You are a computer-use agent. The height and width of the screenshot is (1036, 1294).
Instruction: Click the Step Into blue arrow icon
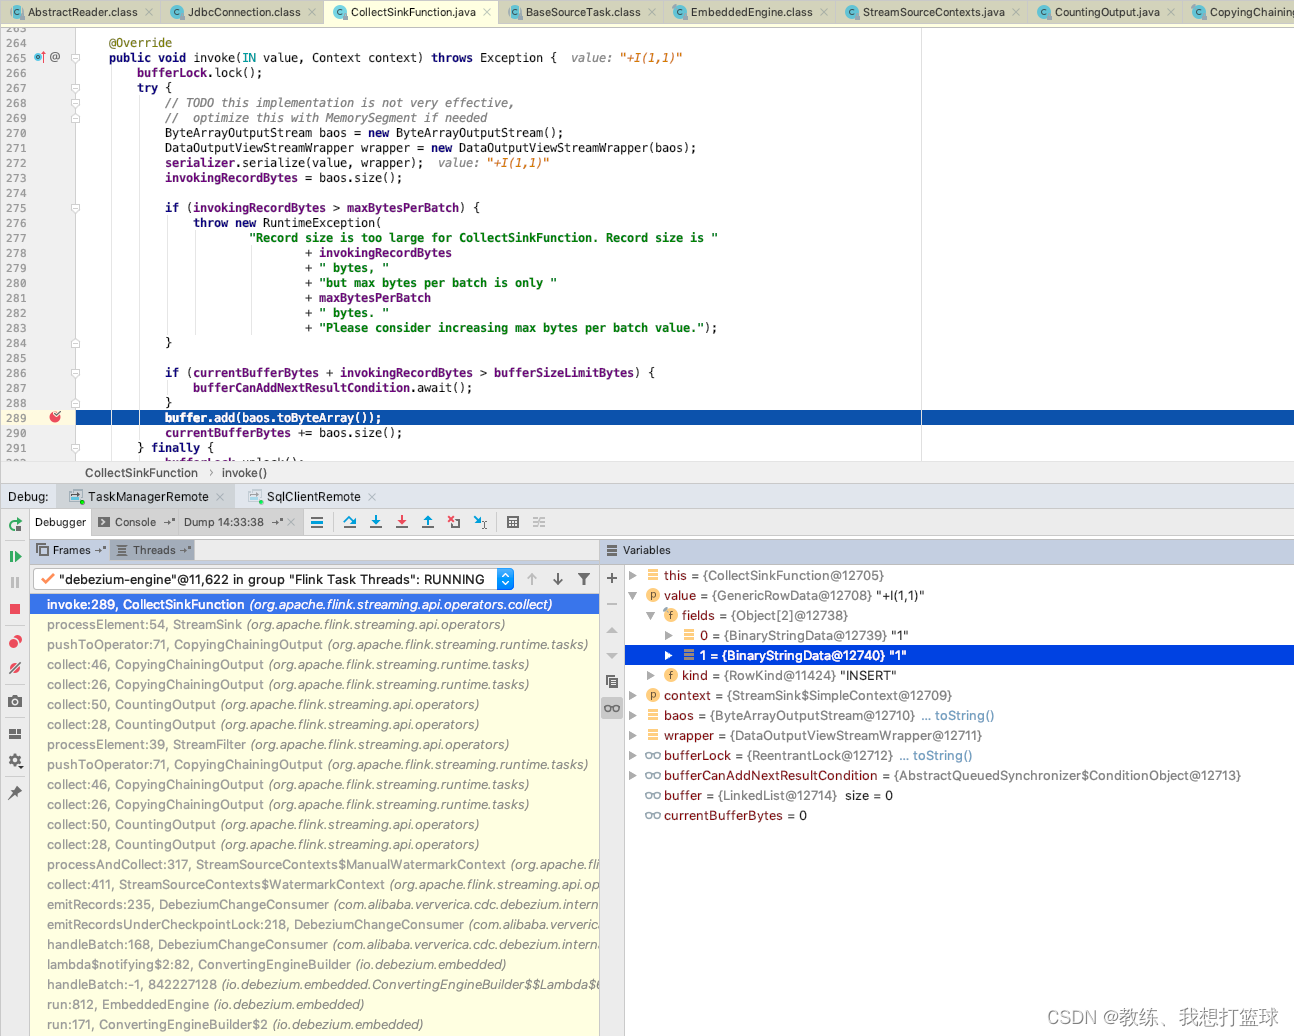[x=376, y=522]
